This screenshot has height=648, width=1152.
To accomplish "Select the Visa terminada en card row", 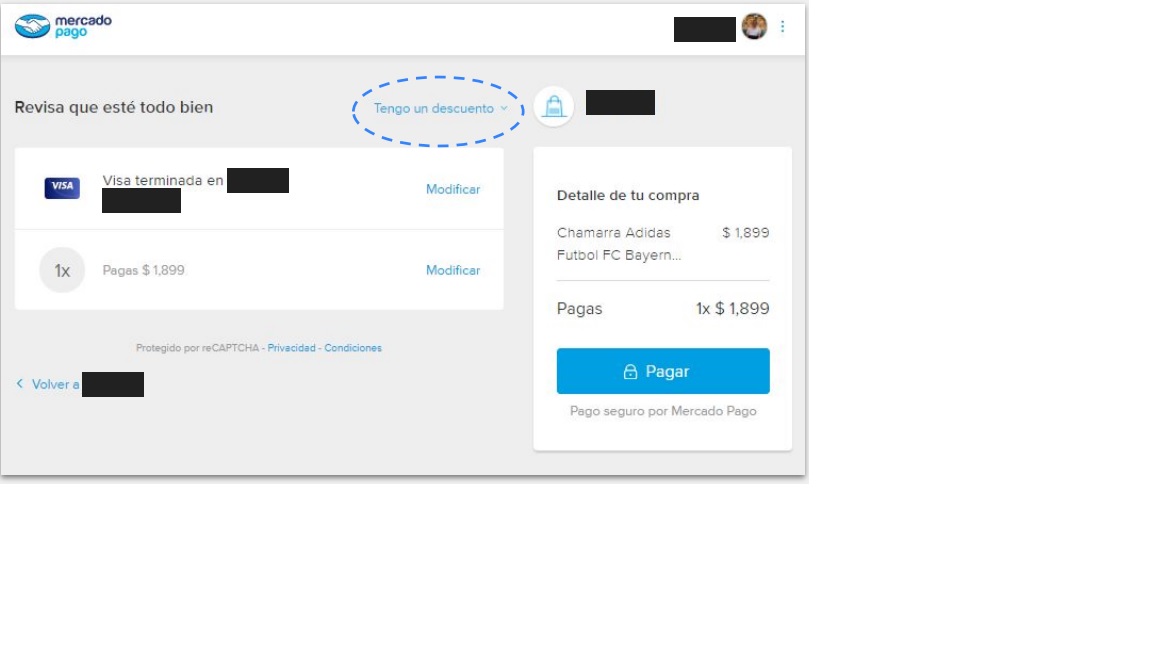I will click(x=259, y=189).
